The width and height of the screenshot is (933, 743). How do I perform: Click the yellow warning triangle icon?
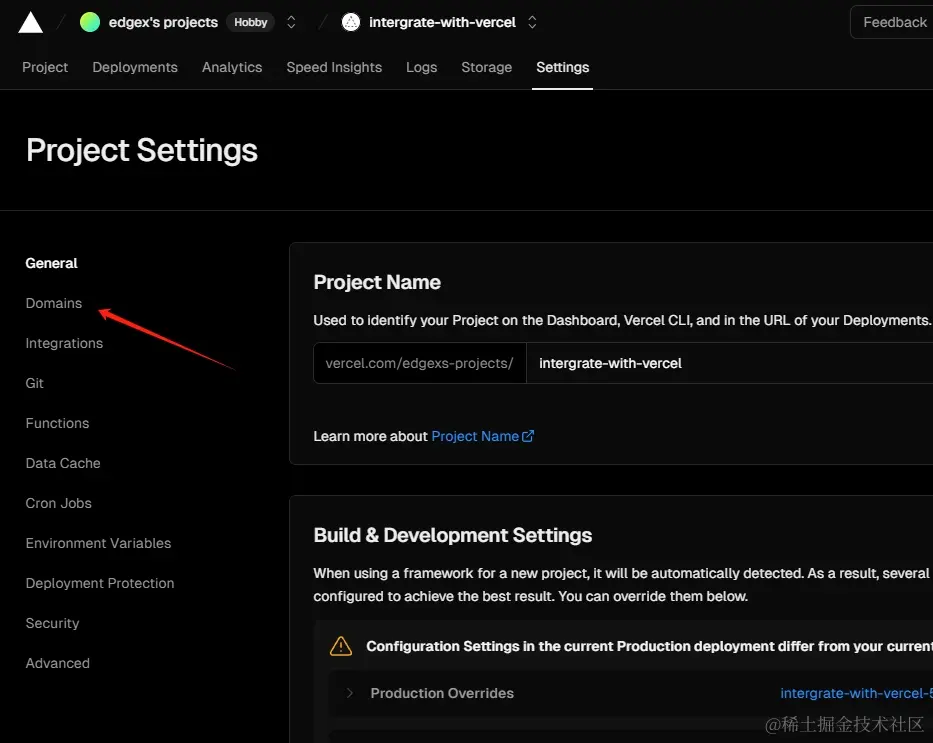pyautogui.click(x=341, y=646)
